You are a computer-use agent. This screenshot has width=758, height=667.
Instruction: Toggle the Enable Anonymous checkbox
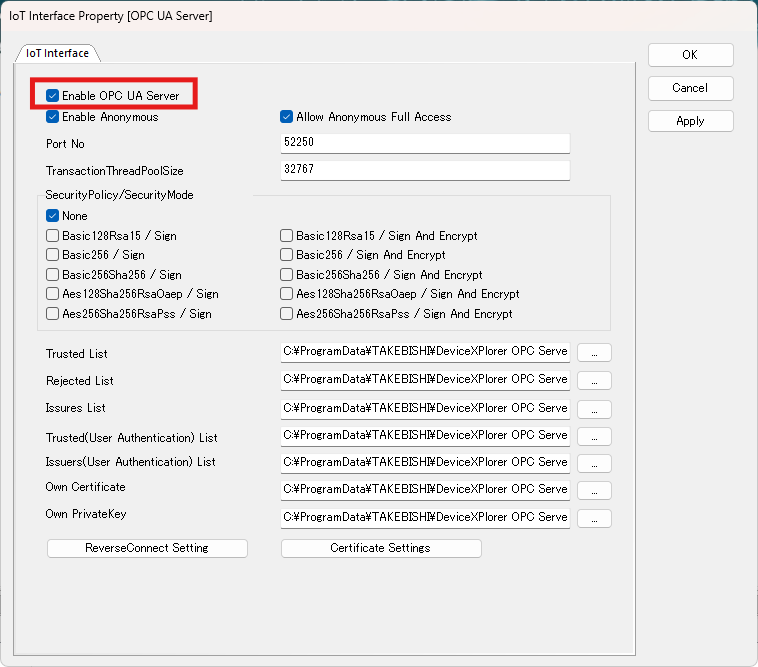click(53, 117)
